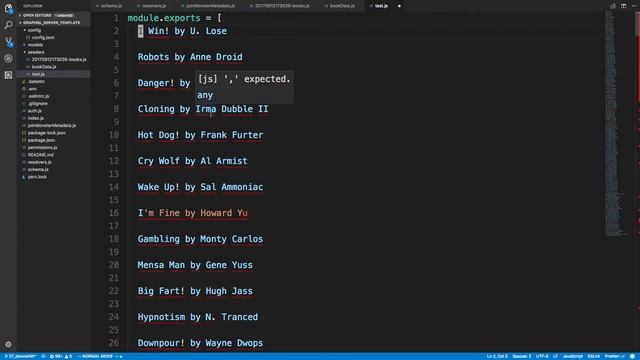Open the Explorer view in the activity bar
Screen dimensions: 640x360
pos(8,8)
